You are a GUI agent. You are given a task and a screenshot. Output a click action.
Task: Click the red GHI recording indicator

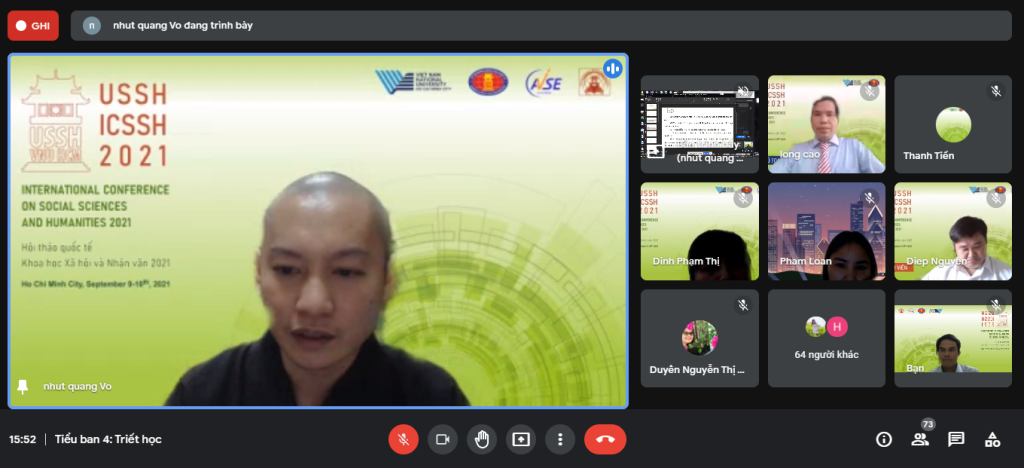click(x=33, y=25)
